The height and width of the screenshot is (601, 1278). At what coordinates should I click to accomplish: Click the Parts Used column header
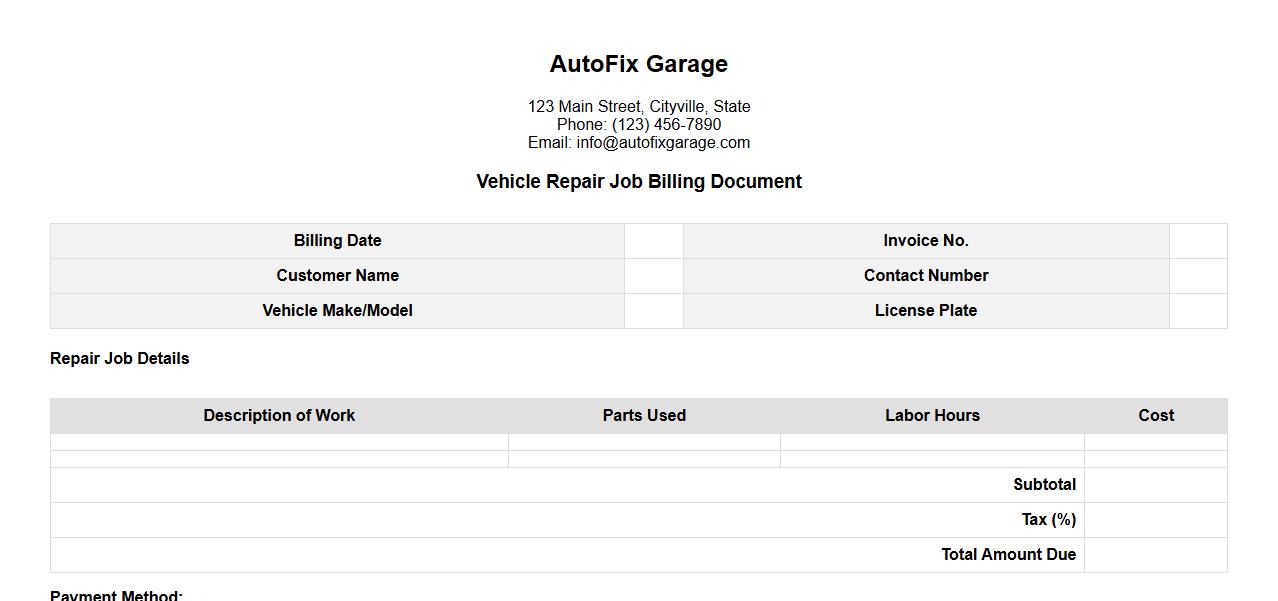pyautogui.click(x=644, y=416)
